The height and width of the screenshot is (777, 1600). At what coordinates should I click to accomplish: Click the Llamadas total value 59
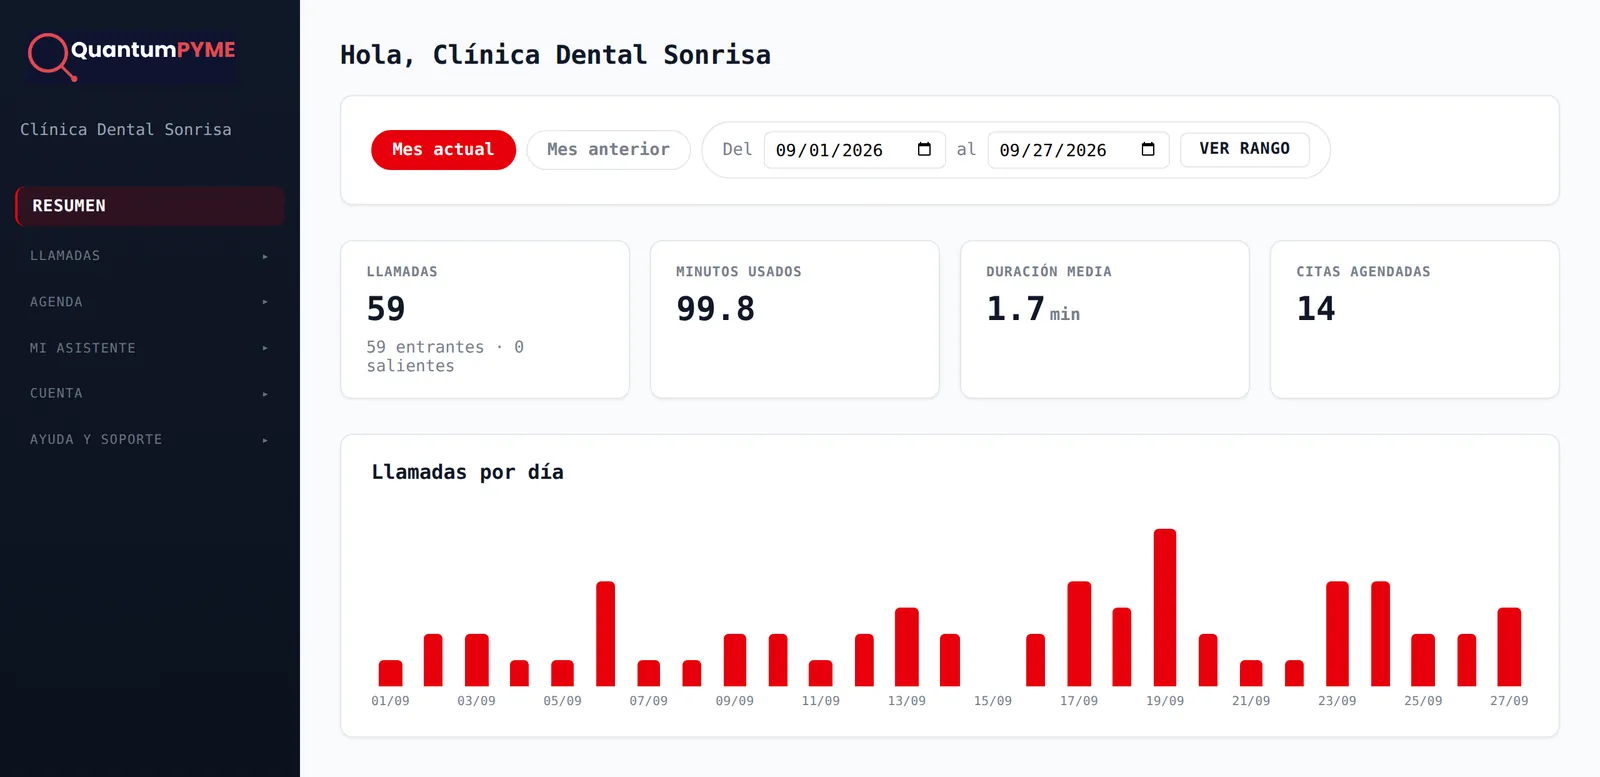[386, 309]
